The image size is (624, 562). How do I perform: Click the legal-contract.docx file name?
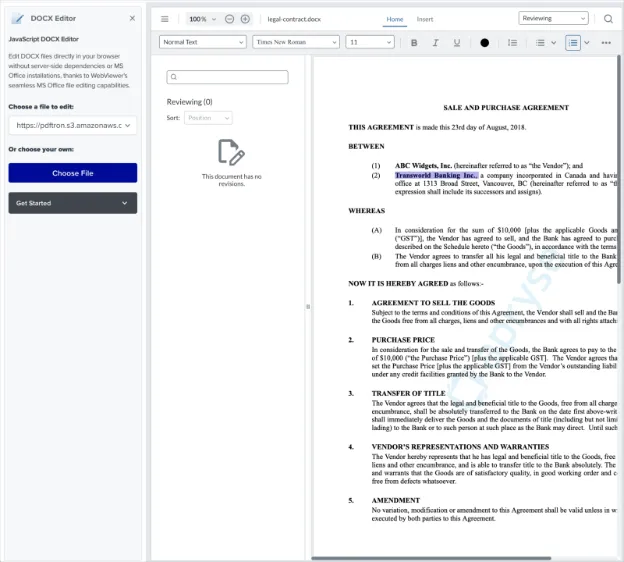(x=294, y=19)
